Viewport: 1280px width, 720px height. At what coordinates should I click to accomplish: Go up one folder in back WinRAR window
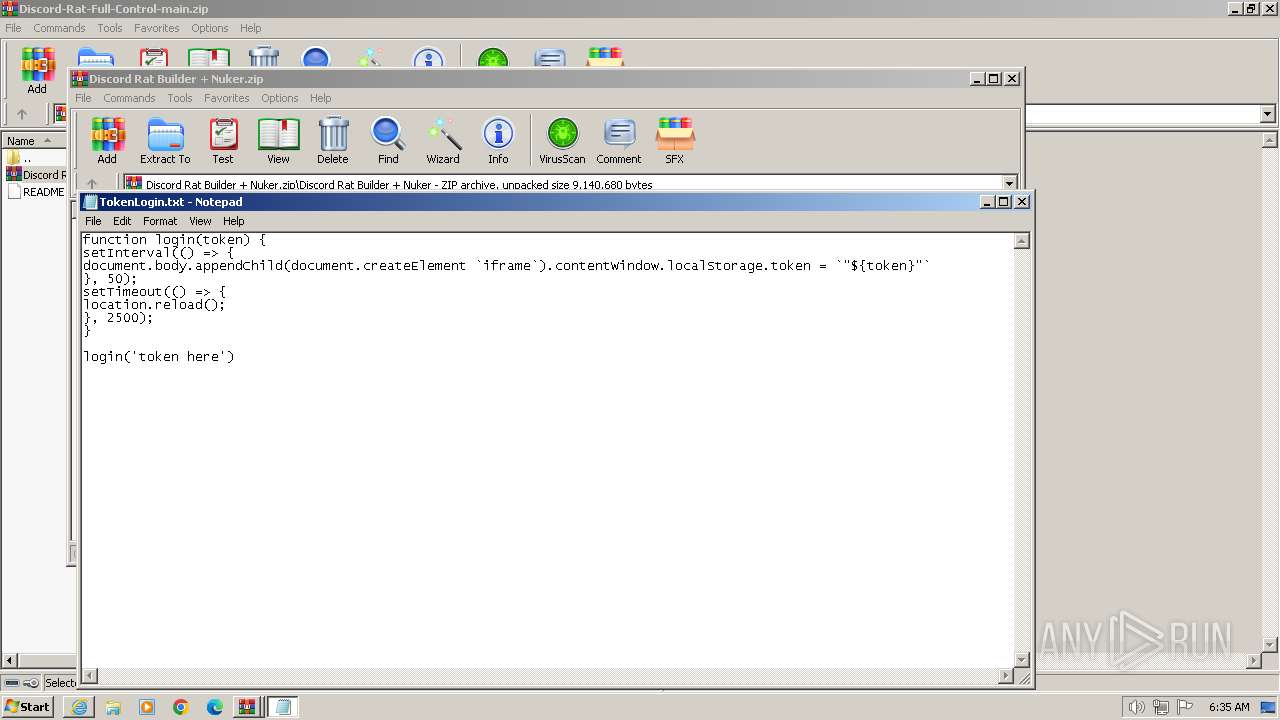(x=22, y=114)
